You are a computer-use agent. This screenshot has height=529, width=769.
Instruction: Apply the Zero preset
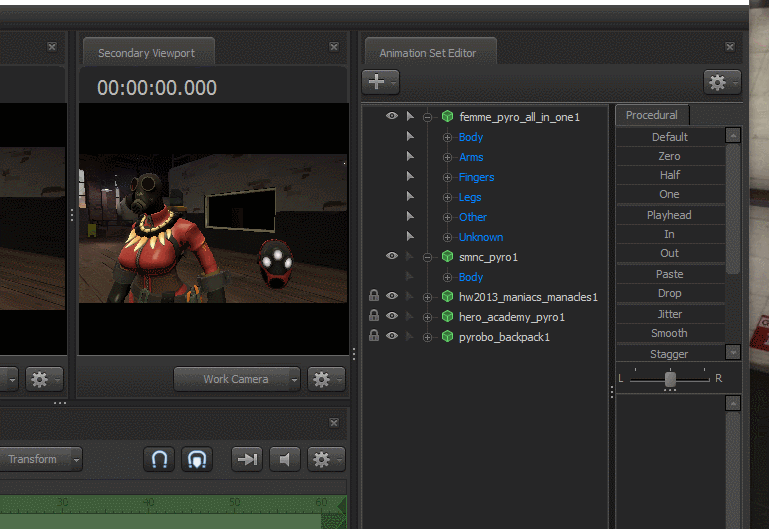(670, 156)
